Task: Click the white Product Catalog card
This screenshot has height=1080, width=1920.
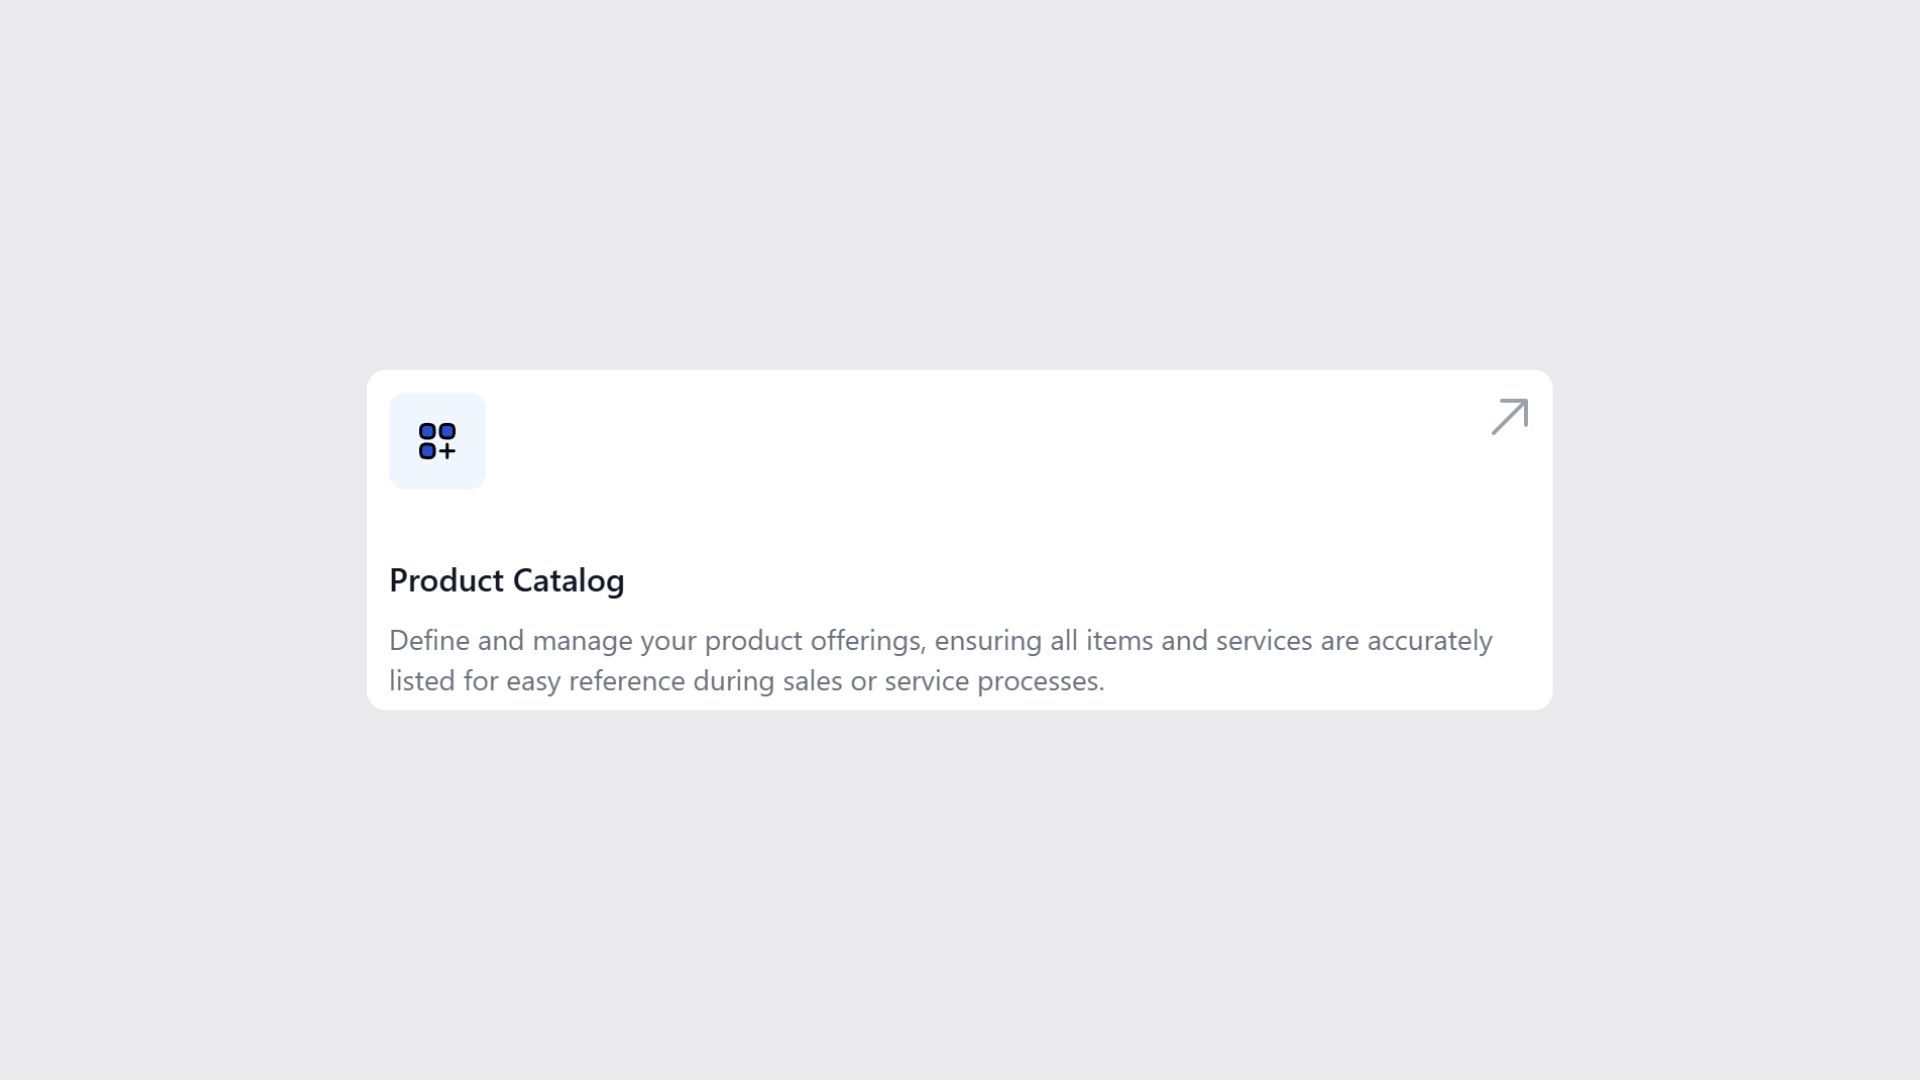Action: click(x=960, y=540)
